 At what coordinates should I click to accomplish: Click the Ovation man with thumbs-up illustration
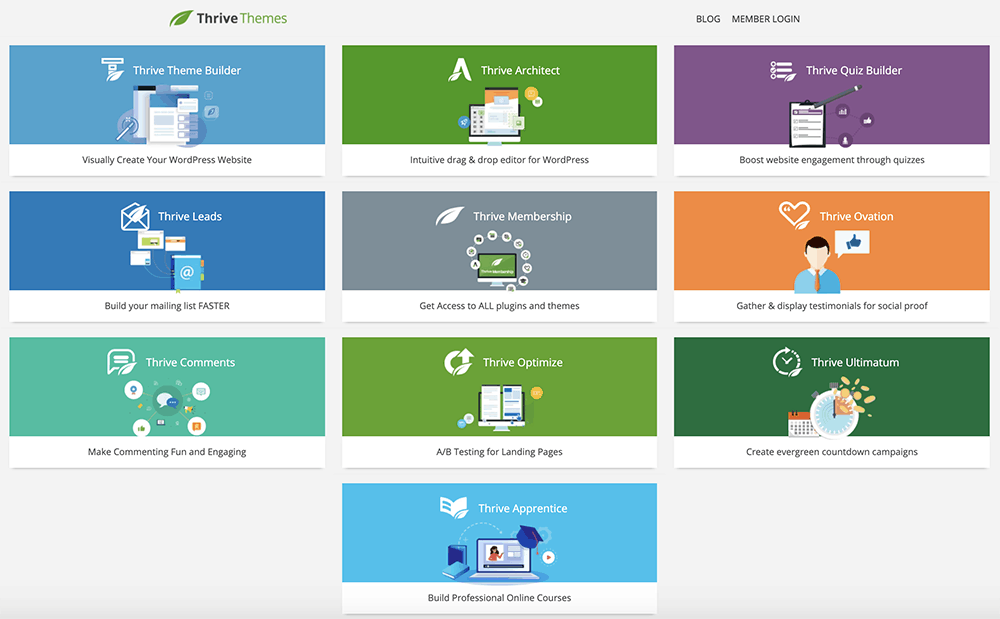pos(831,261)
